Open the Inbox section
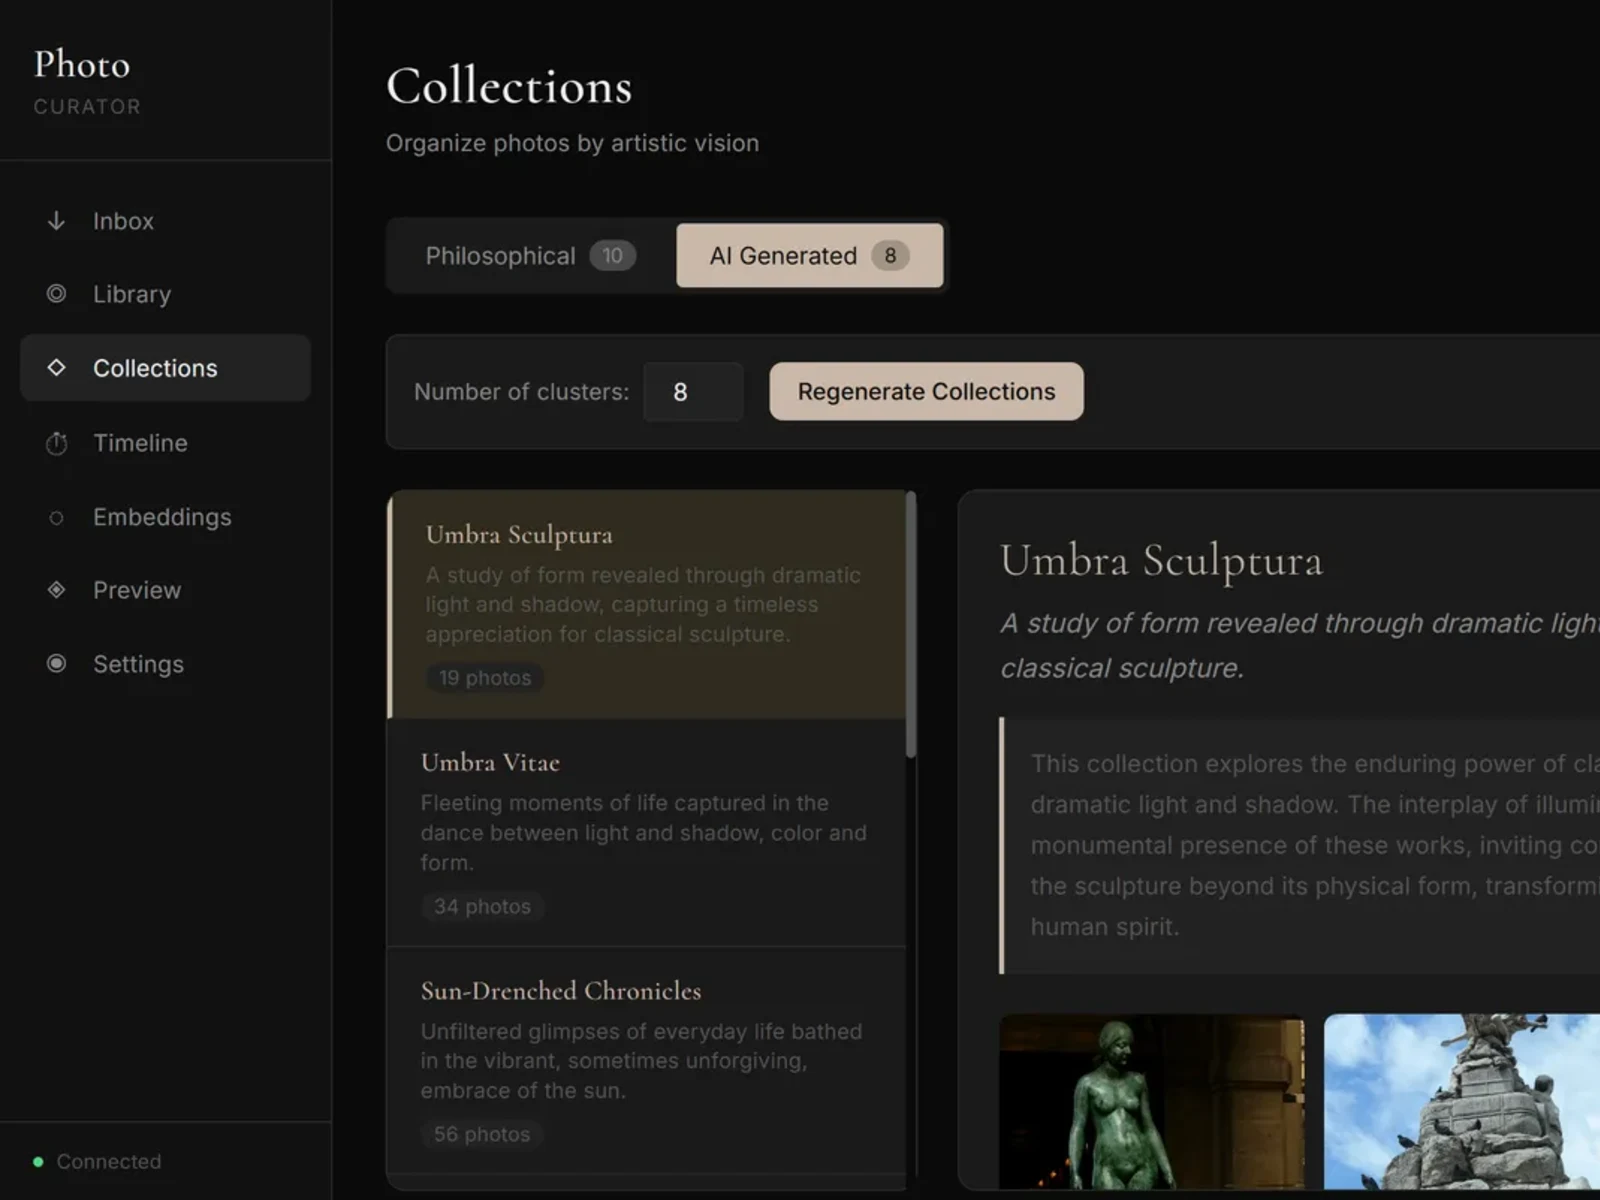The height and width of the screenshot is (1200, 1600). (165, 221)
